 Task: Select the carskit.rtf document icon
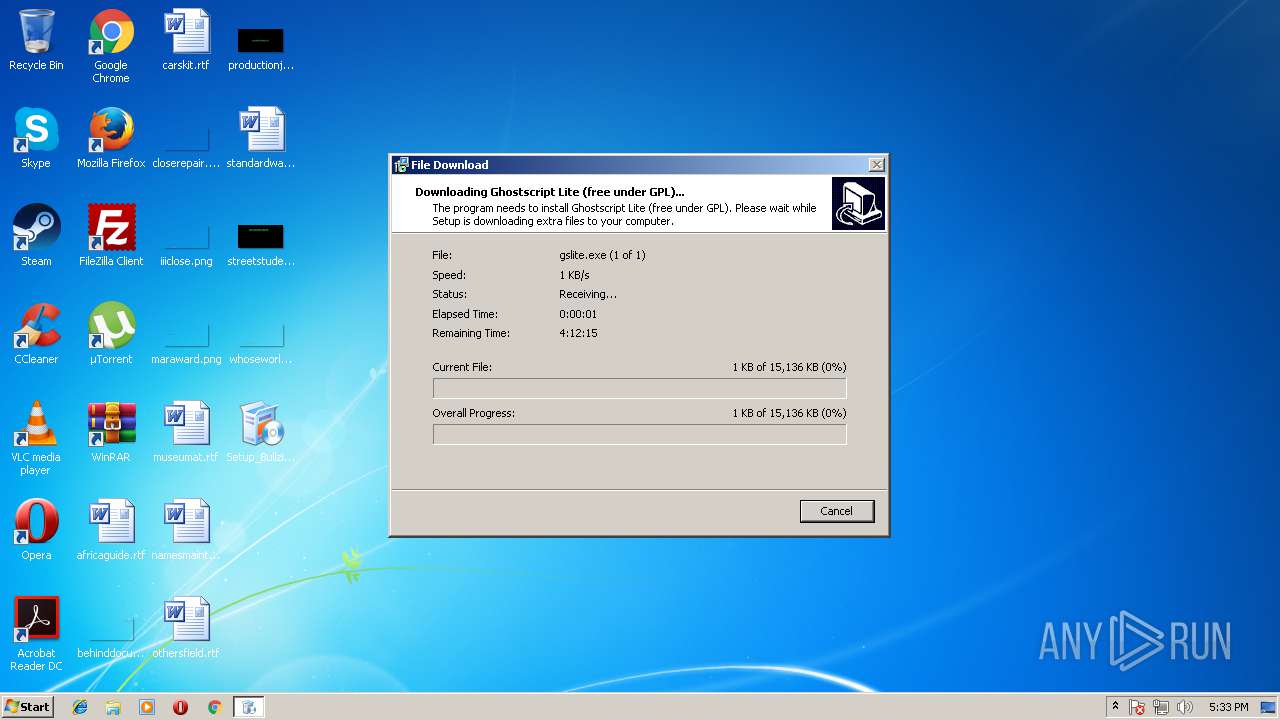point(186,40)
